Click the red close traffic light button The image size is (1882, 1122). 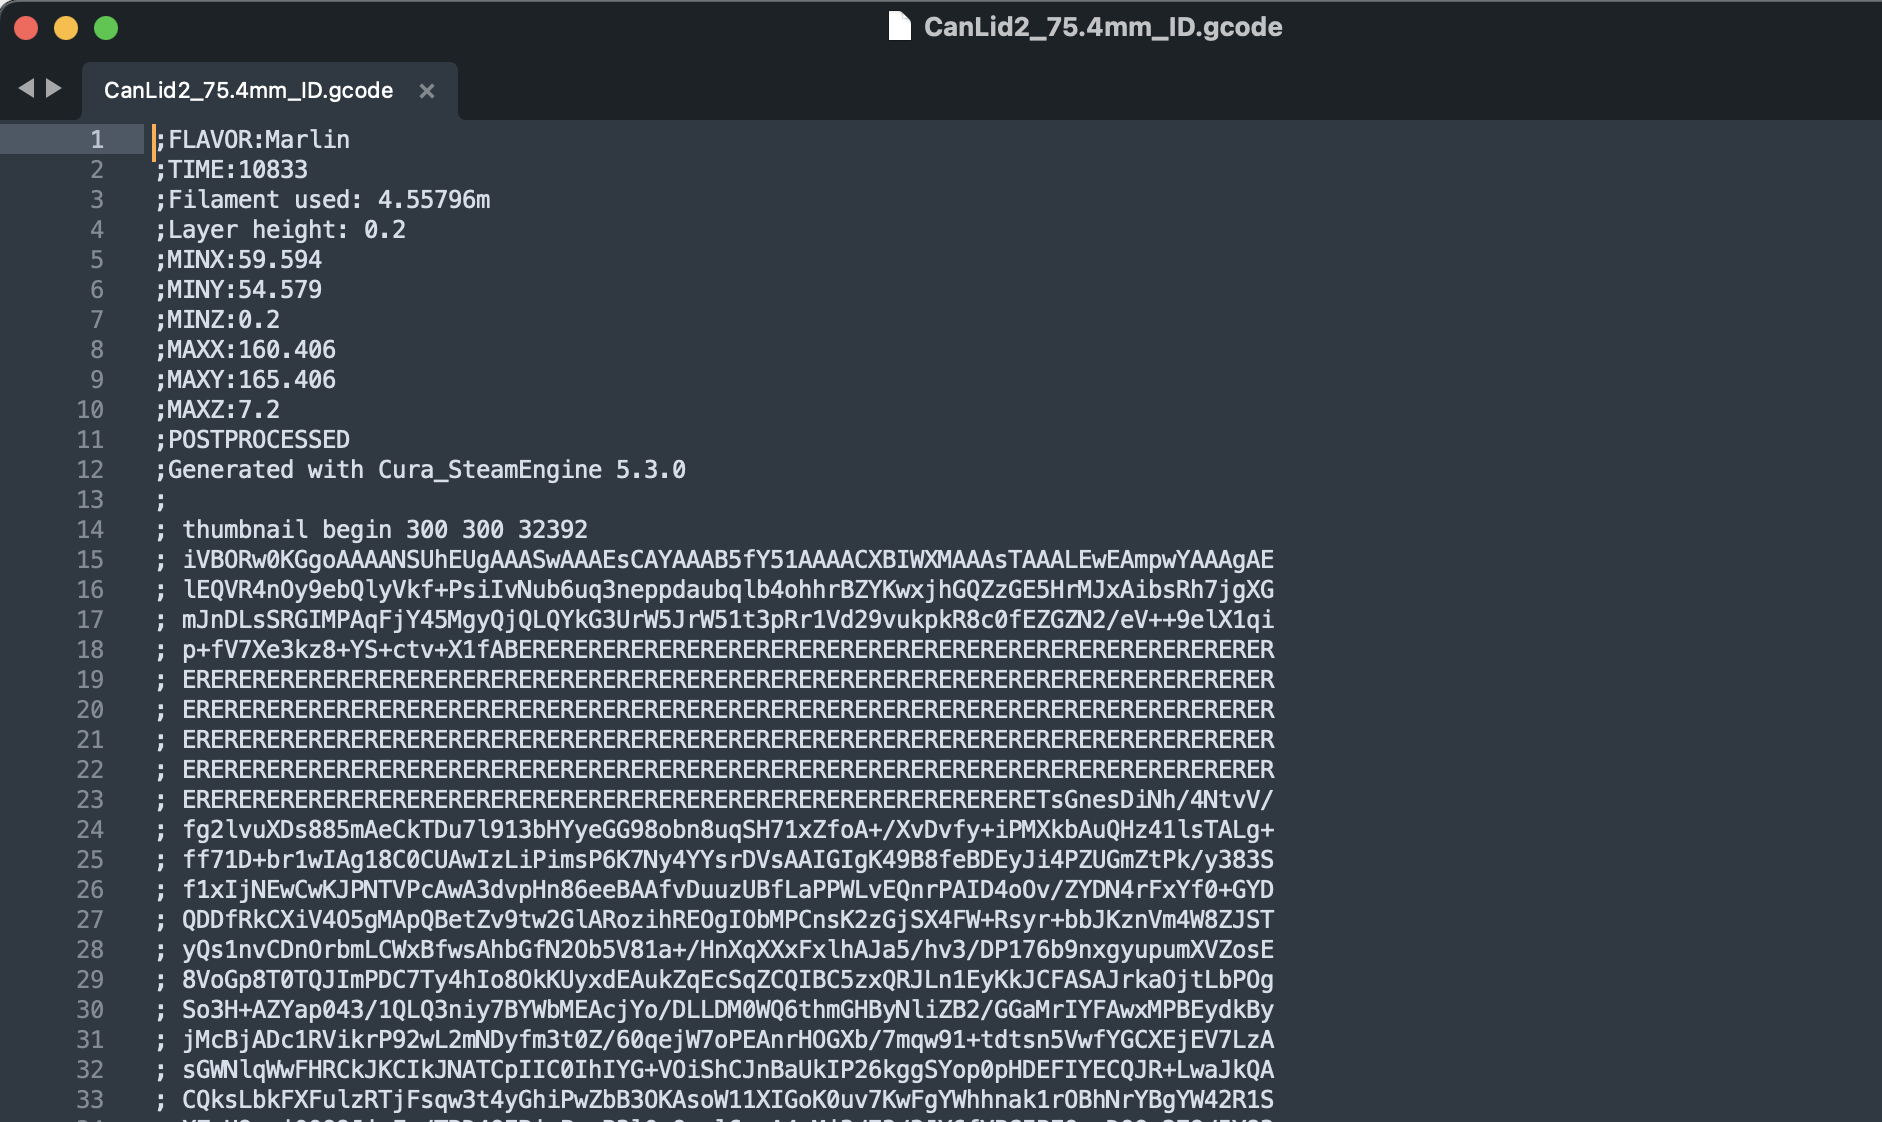tap(26, 29)
